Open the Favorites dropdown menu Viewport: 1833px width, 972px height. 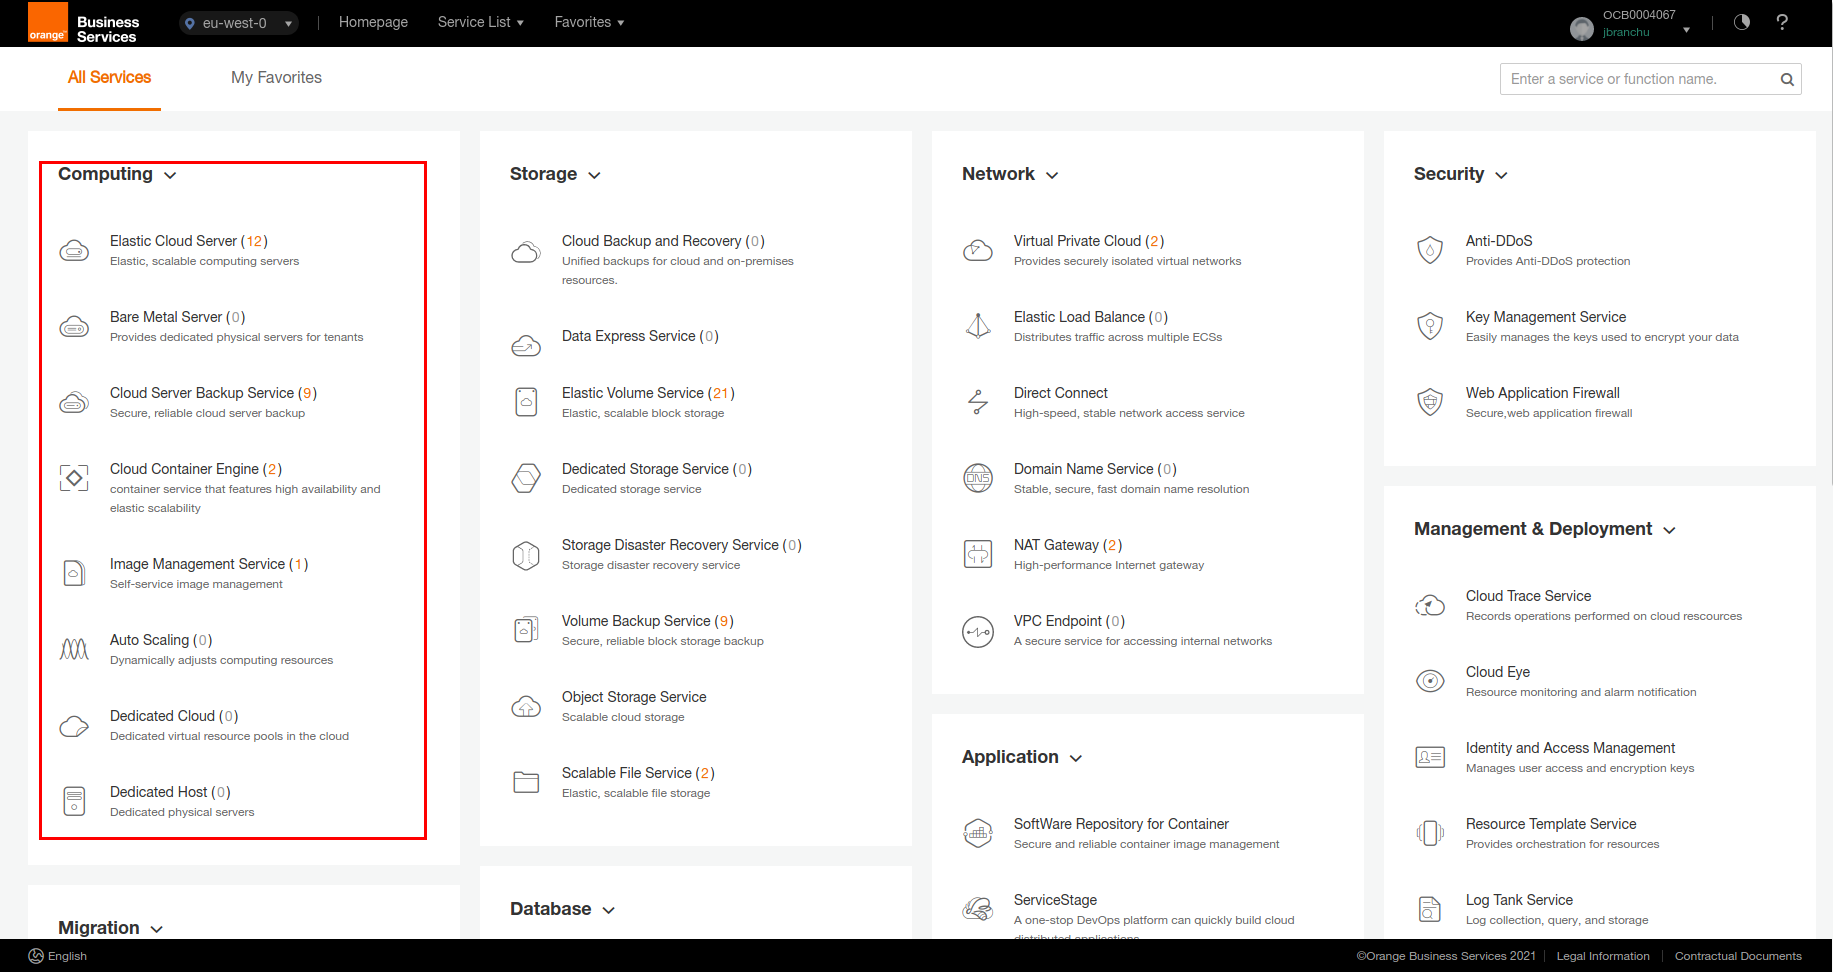589,22
